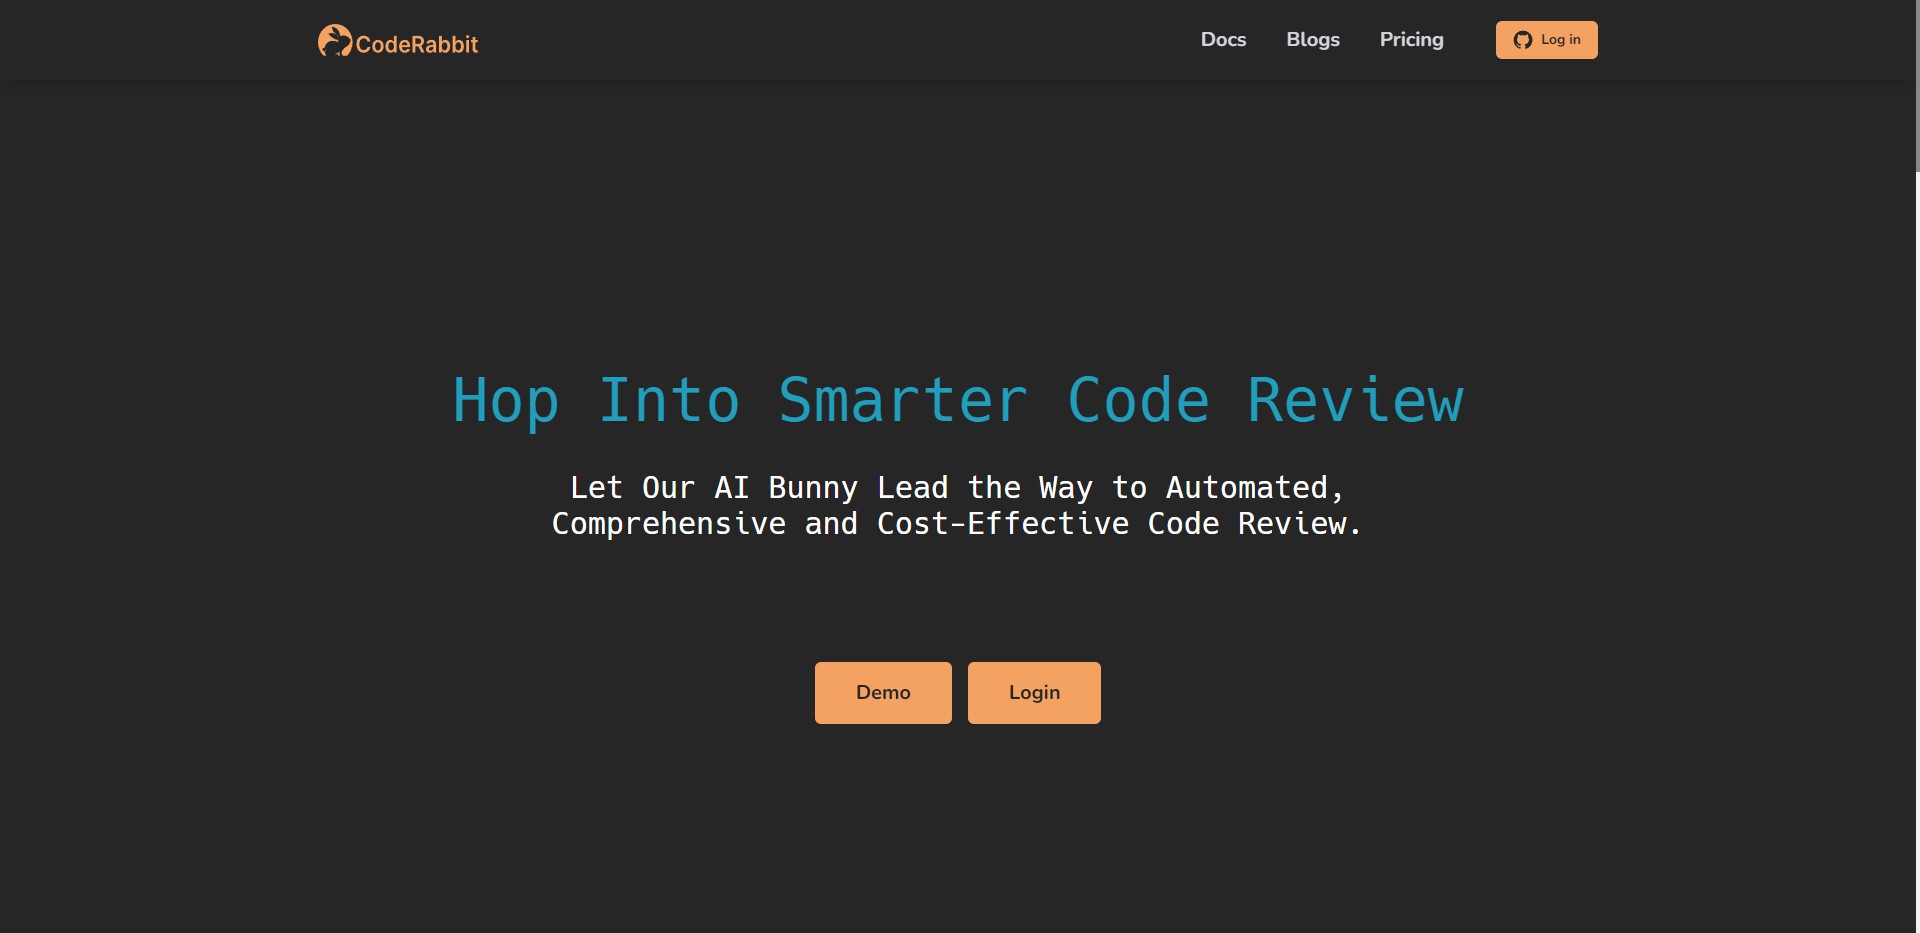Go to the Pricing page
This screenshot has width=1920, height=933.
1411,40
